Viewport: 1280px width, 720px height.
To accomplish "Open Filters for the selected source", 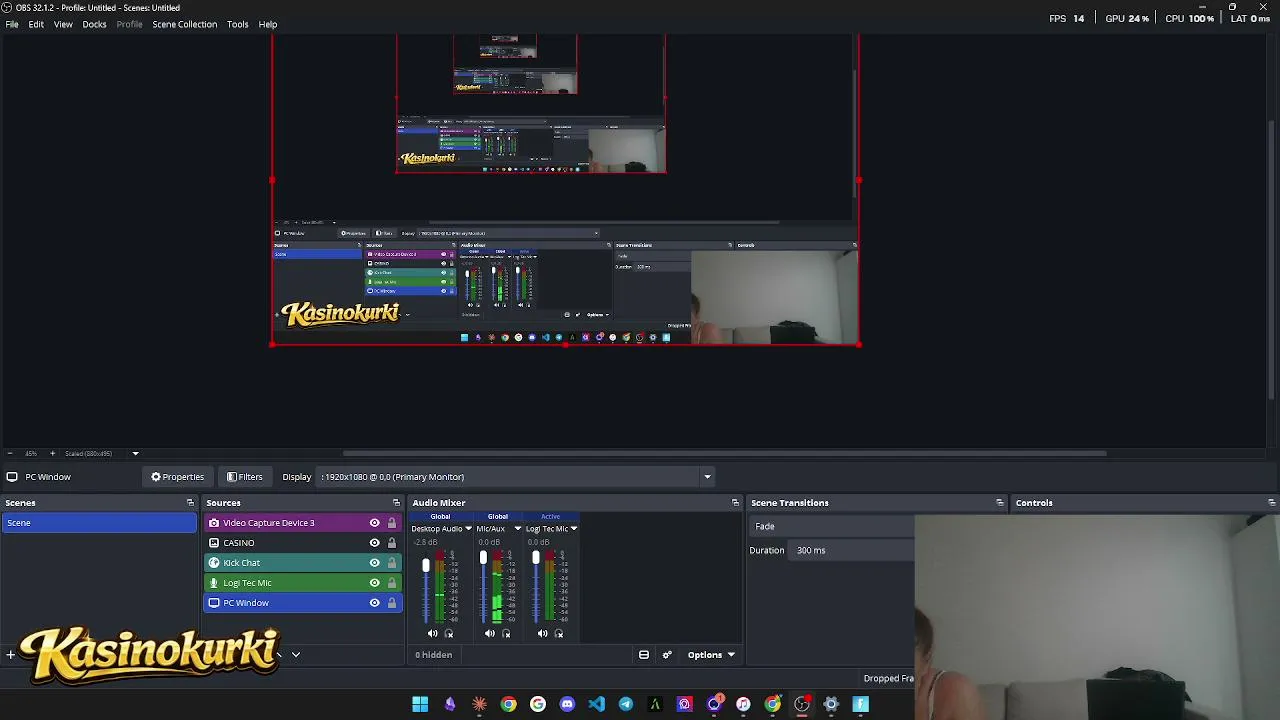I will (244, 477).
